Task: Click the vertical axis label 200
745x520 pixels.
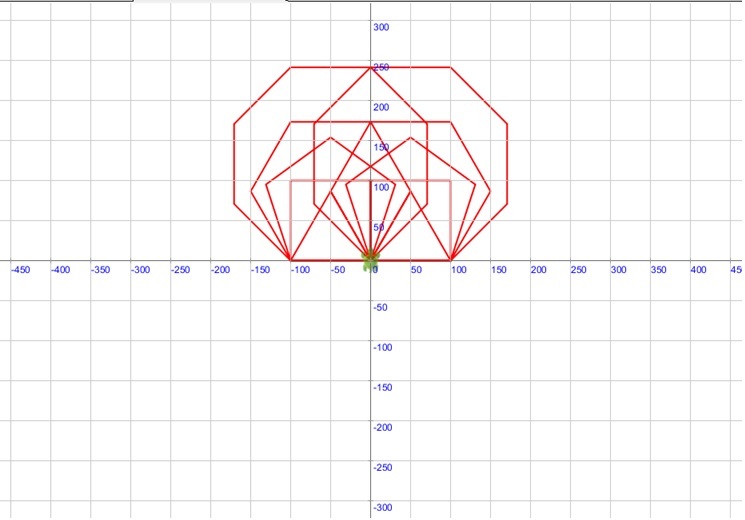Action: [381, 107]
